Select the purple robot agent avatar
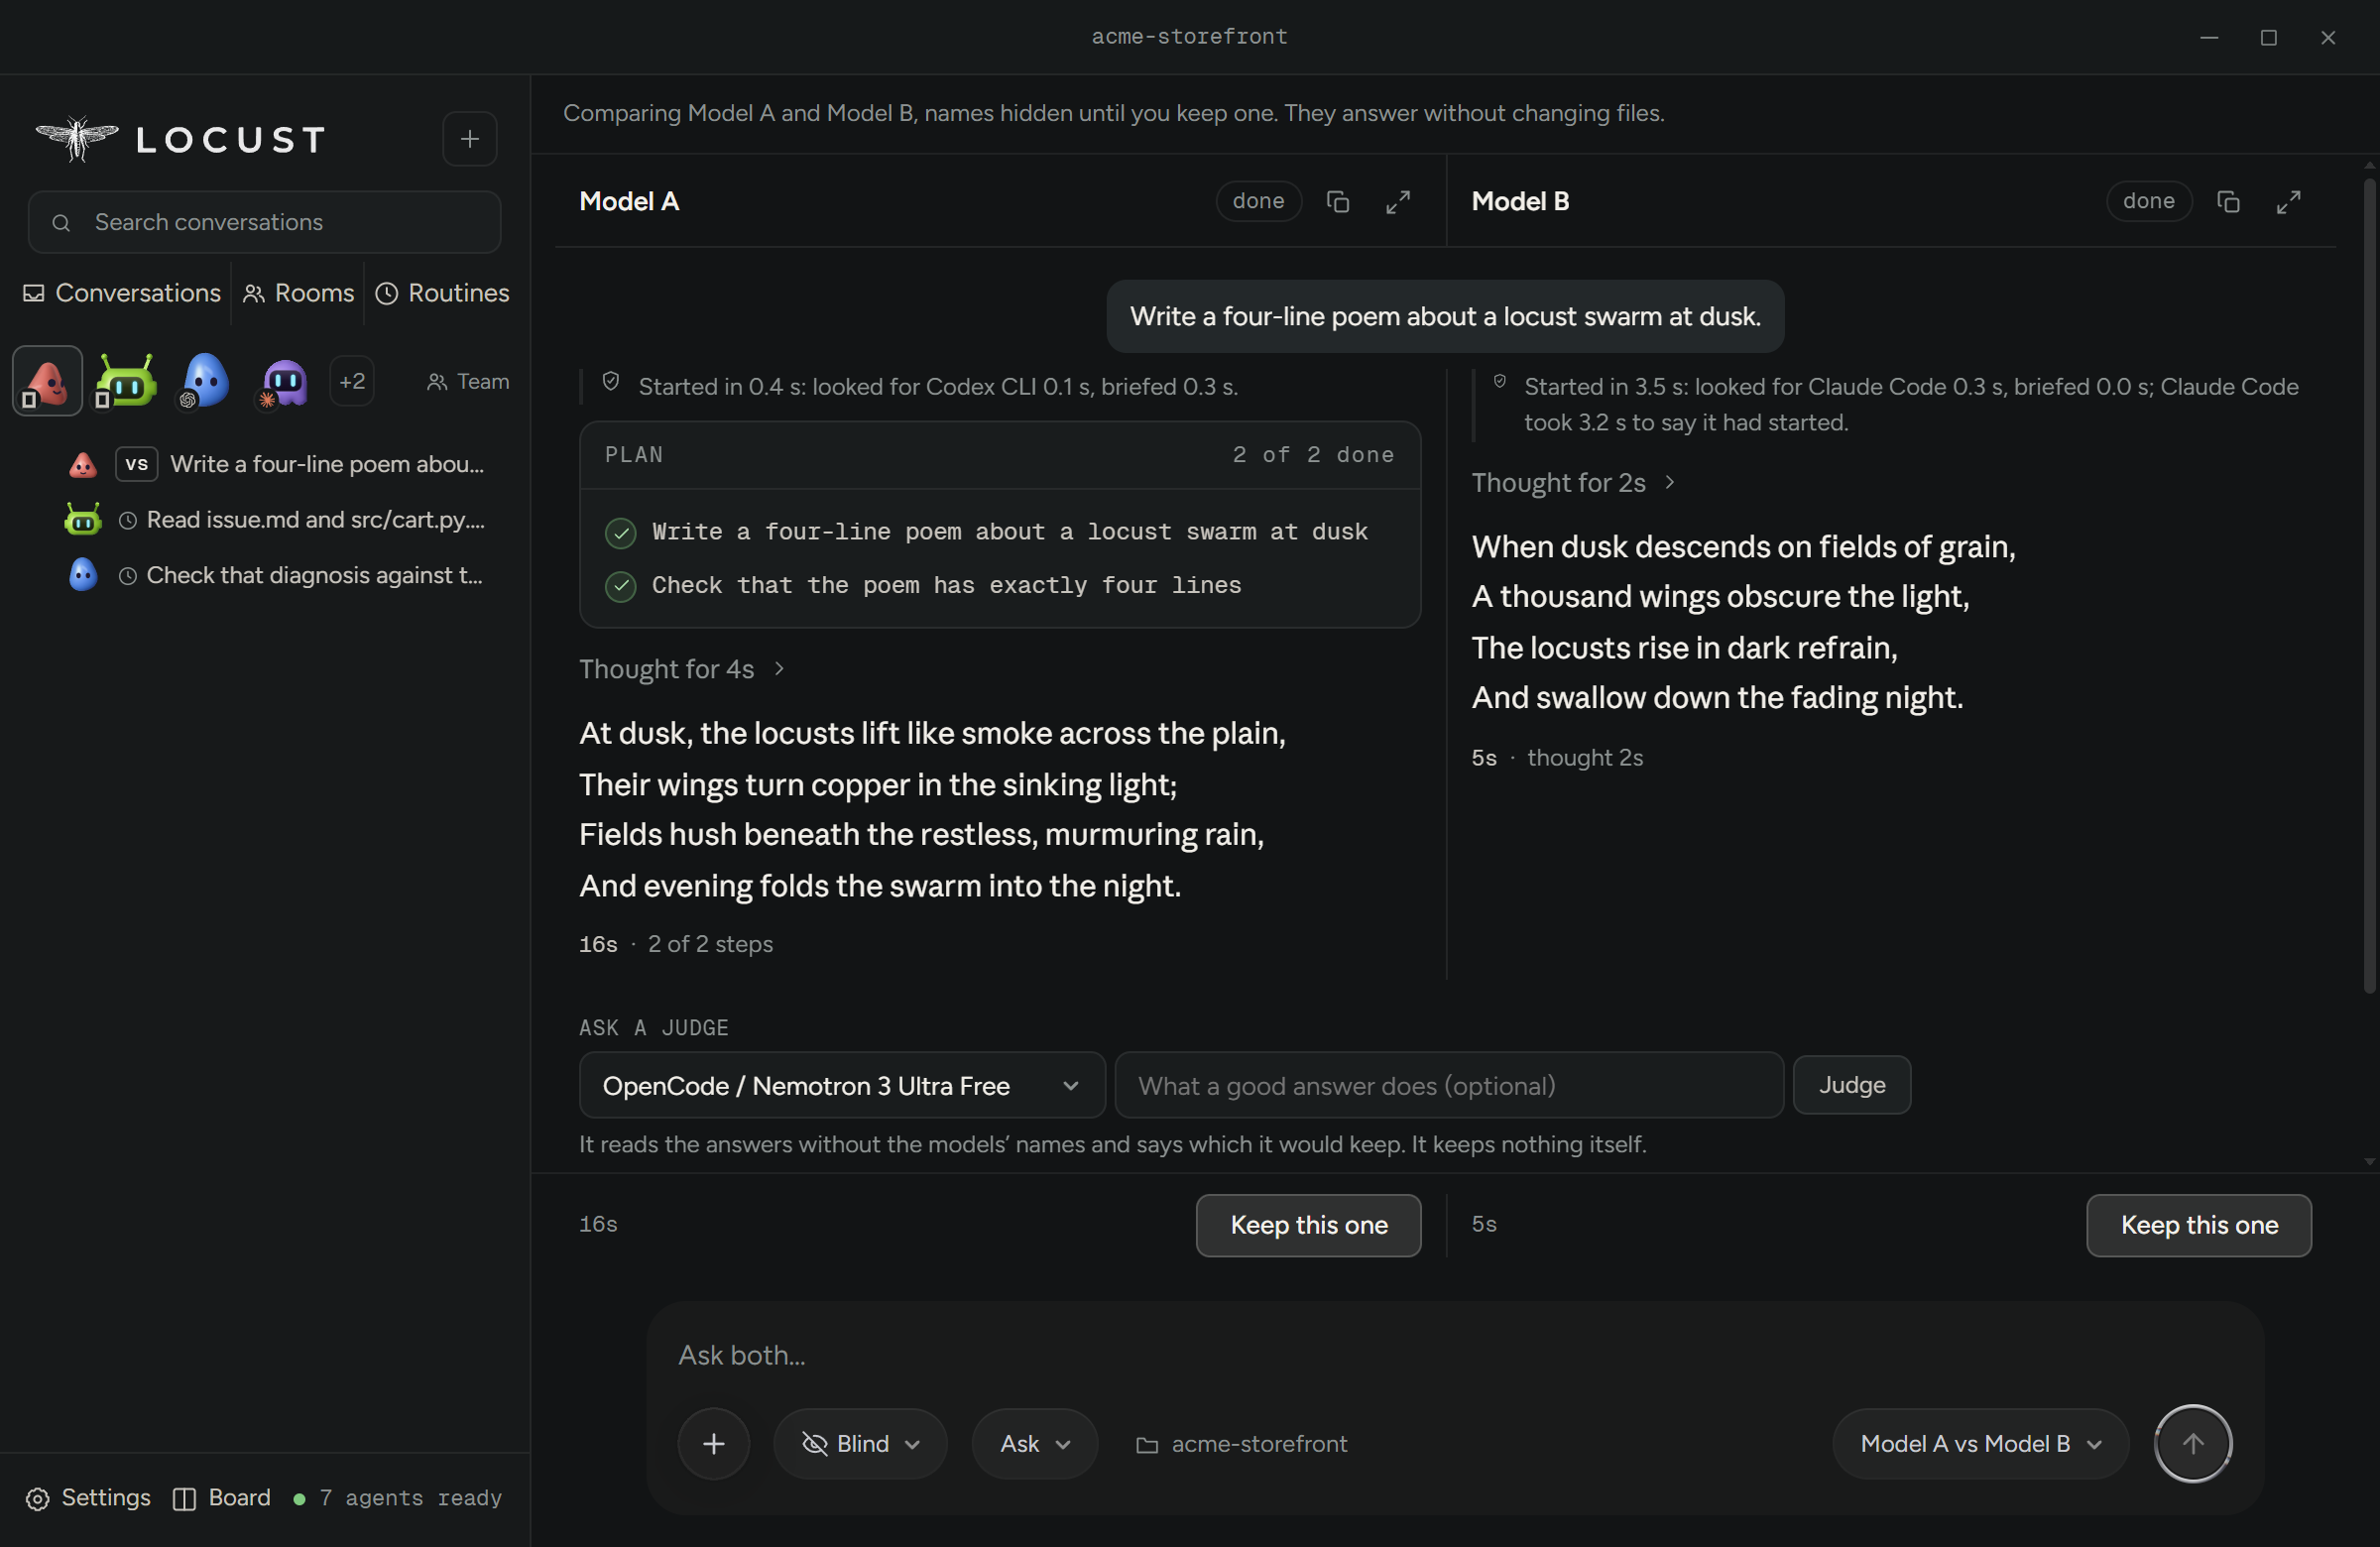This screenshot has width=2380, height=1547. 284,381
